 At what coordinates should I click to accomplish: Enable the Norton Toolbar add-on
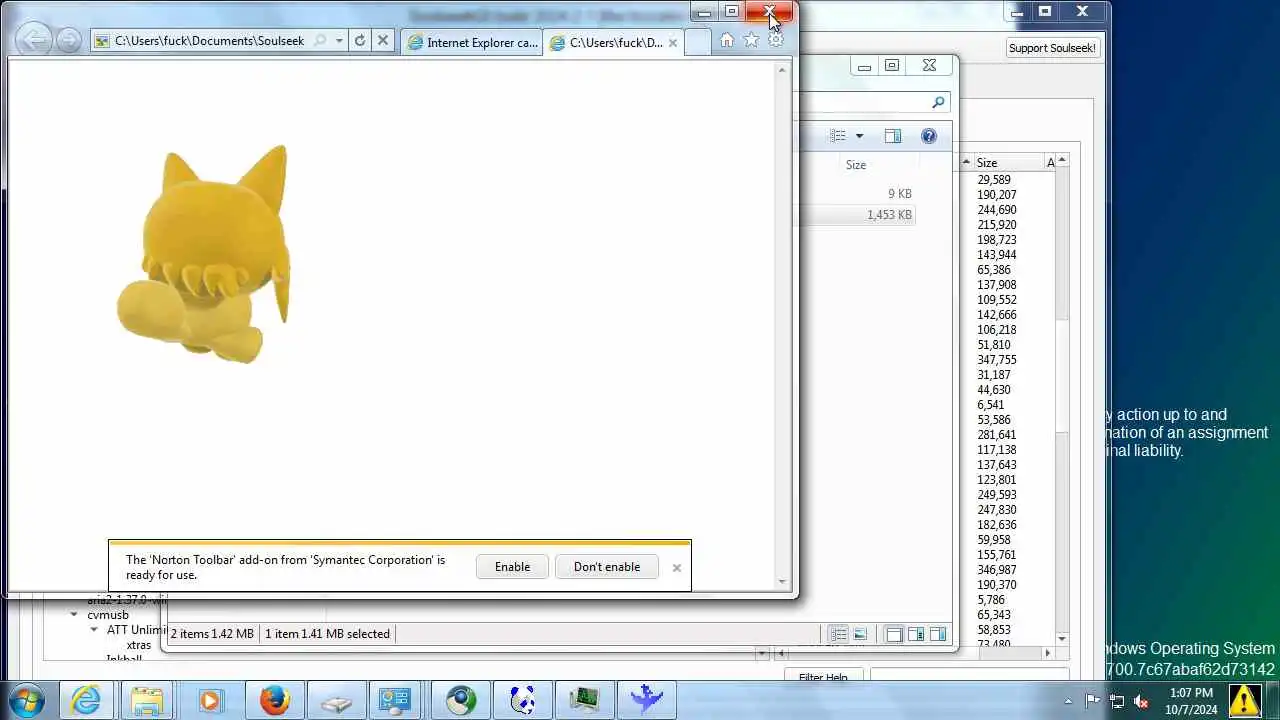tap(512, 567)
